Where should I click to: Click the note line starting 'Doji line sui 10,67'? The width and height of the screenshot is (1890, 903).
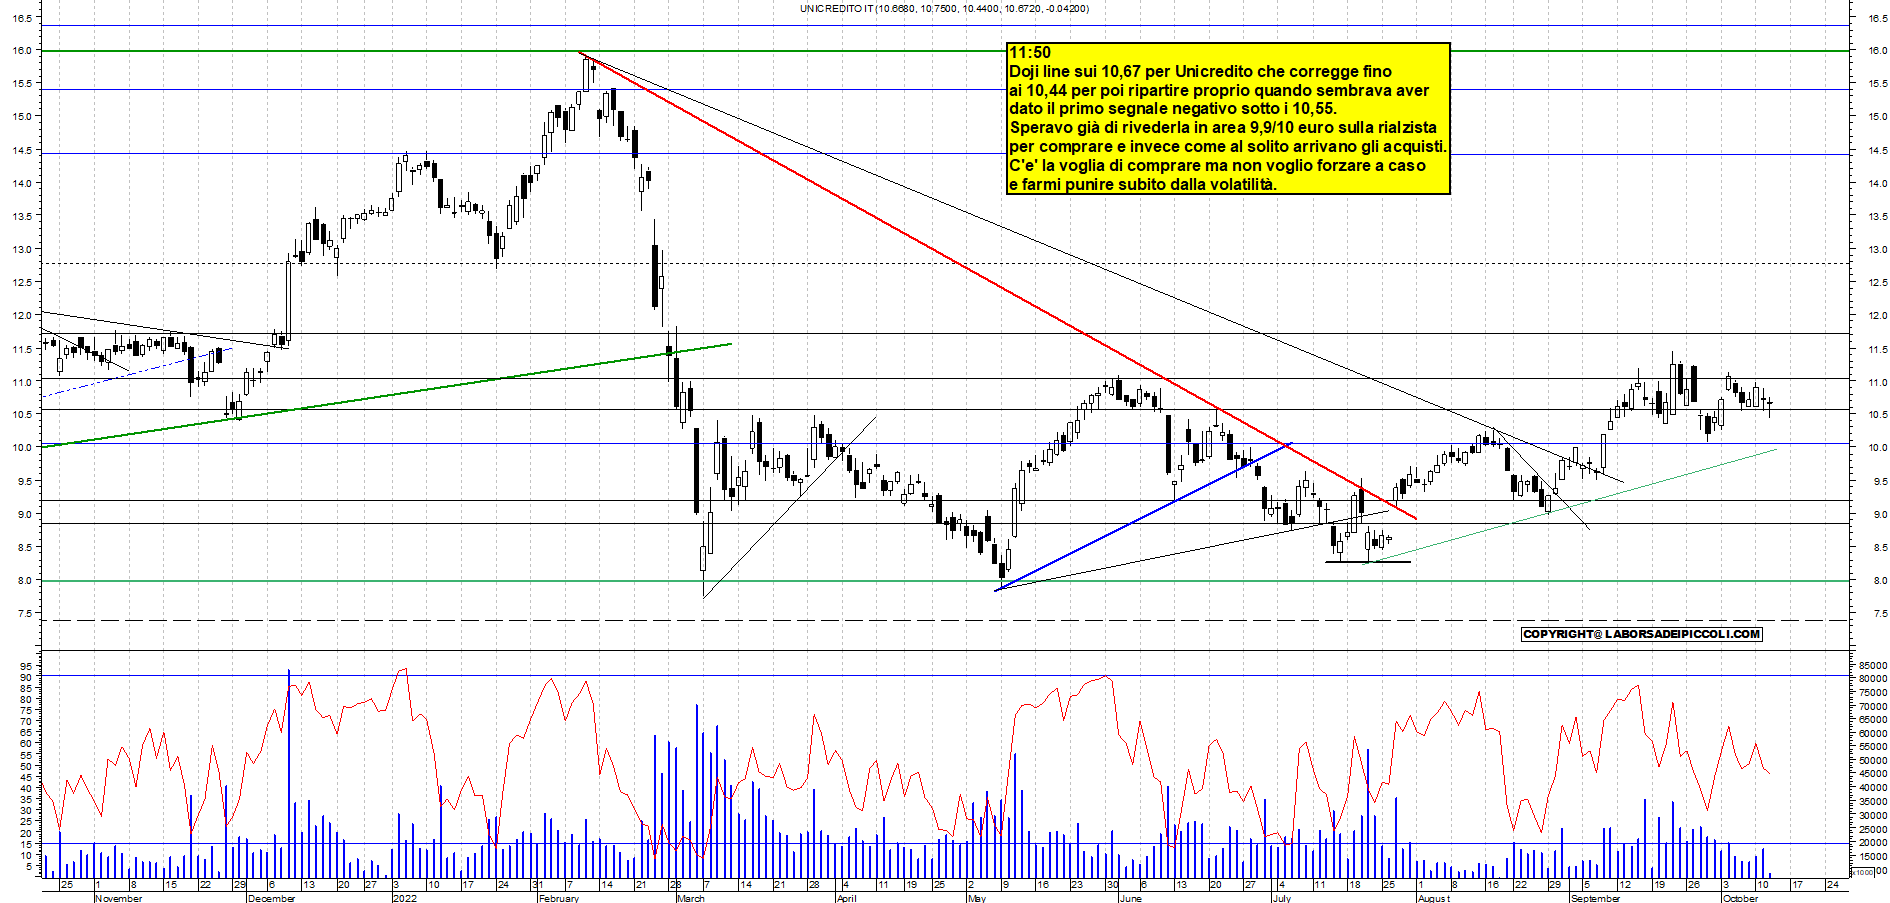point(1200,72)
